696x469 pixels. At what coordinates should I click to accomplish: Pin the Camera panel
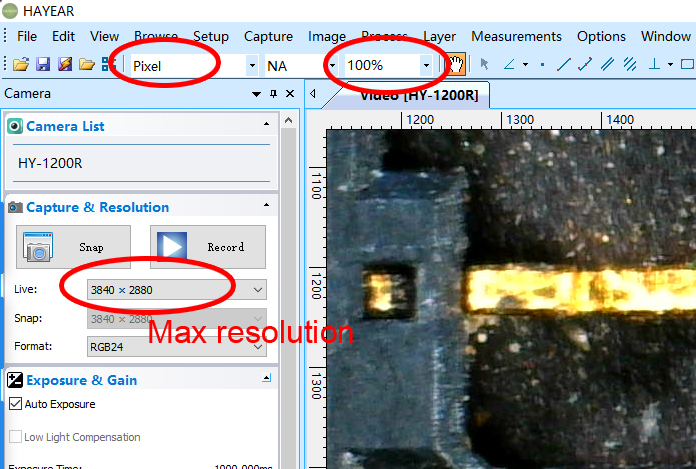273,94
